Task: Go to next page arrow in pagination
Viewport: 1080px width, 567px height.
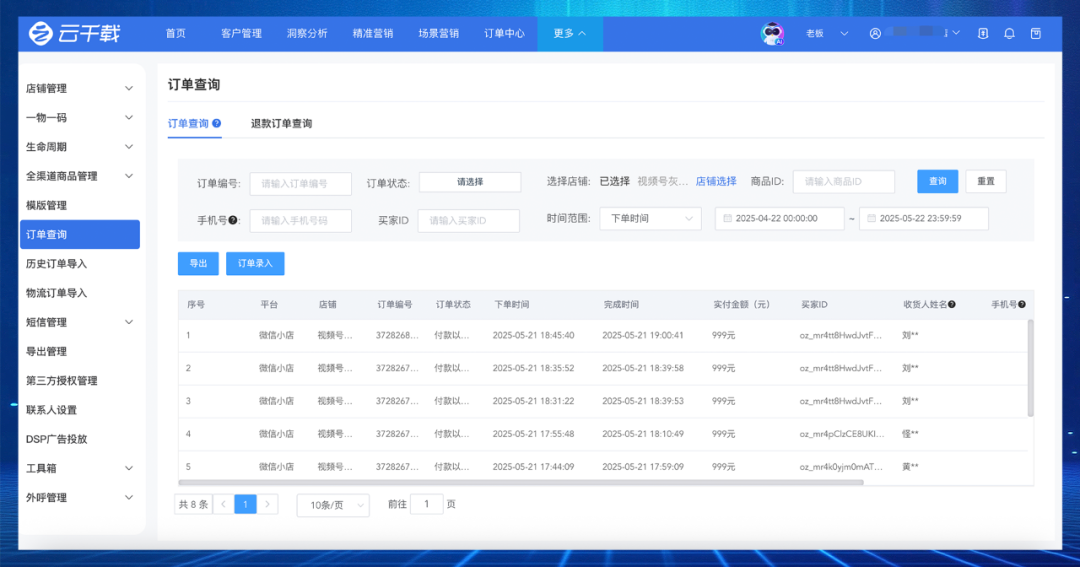Action: (x=268, y=504)
